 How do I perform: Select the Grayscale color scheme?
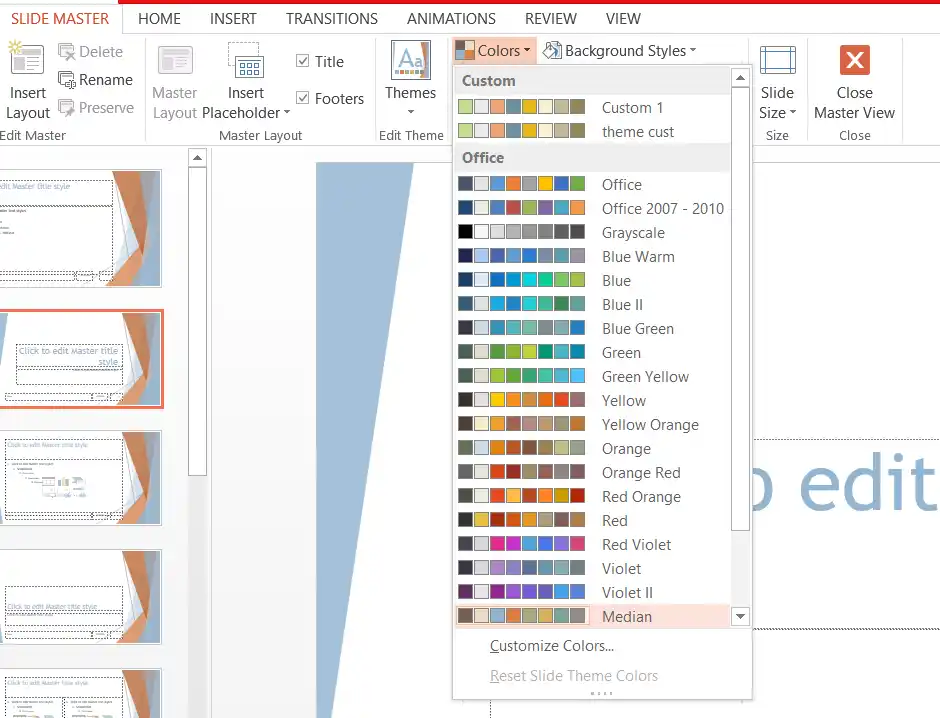click(x=592, y=233)
